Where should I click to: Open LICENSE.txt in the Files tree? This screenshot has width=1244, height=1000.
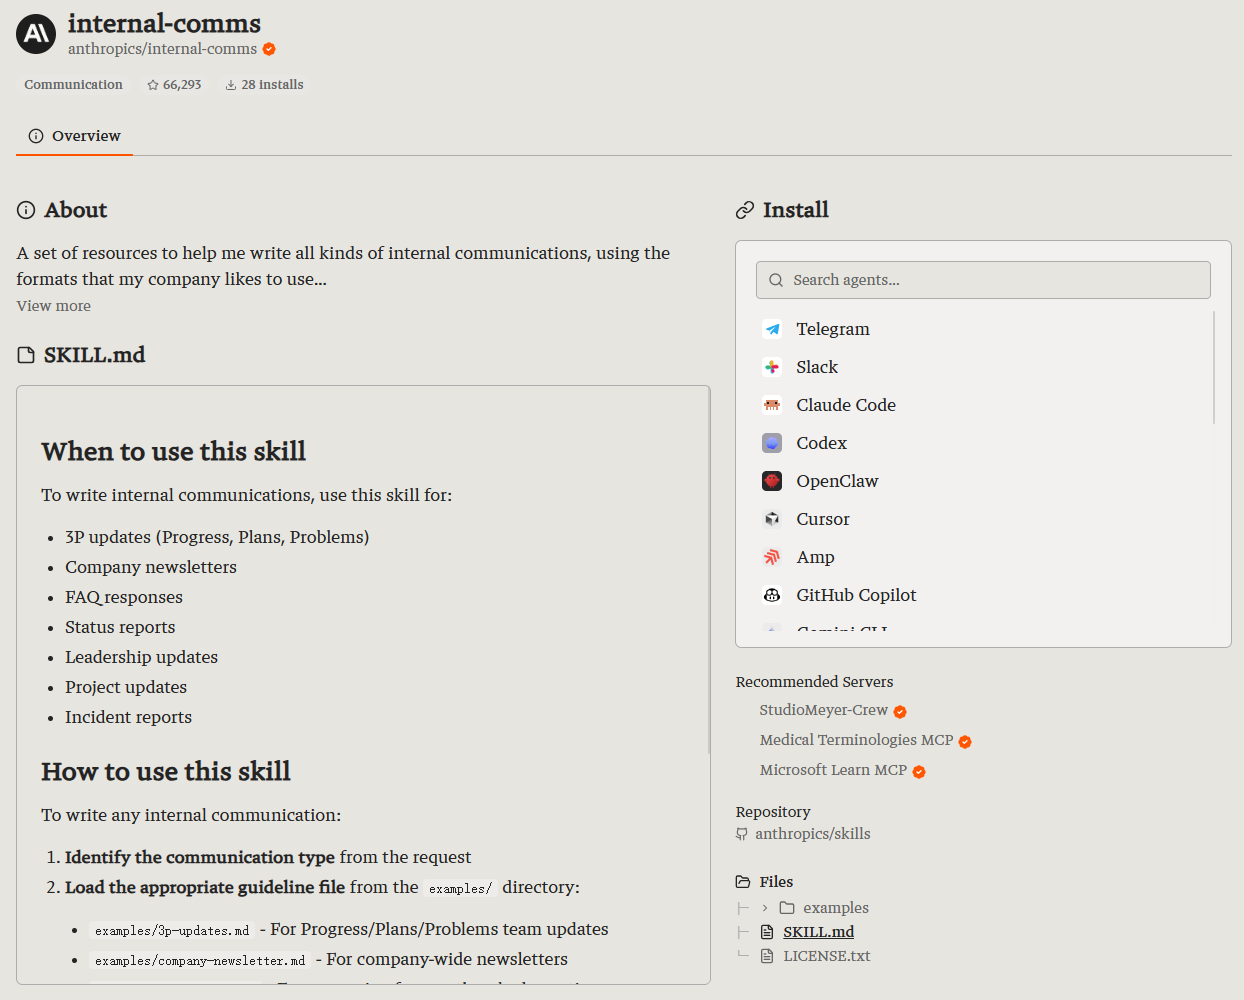[827, 956]
